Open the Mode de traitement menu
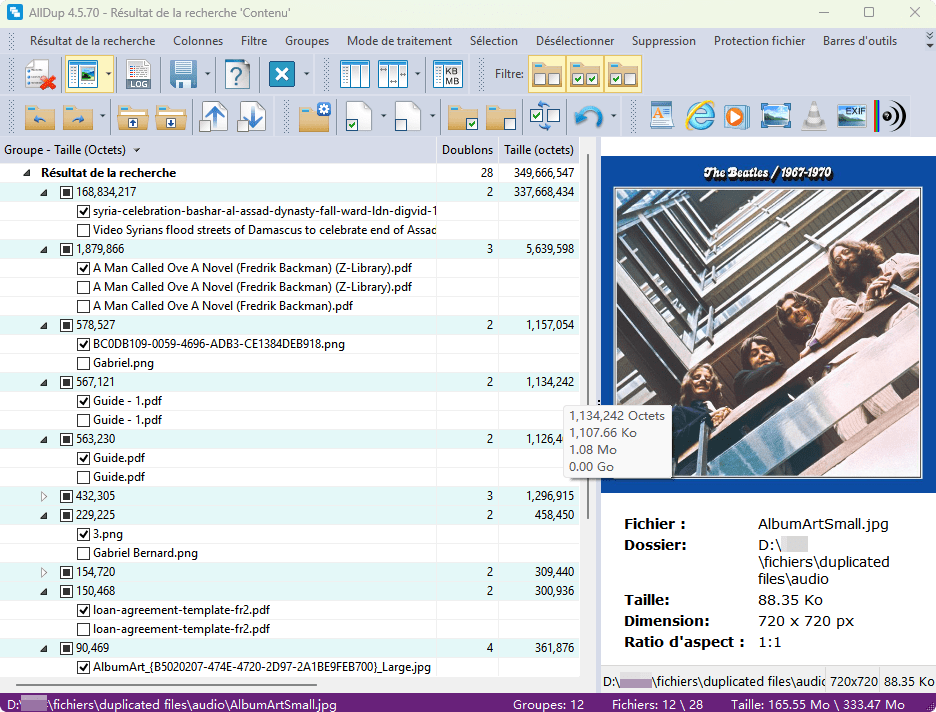Viewport: 936px width, 712px height. [399, 41]
